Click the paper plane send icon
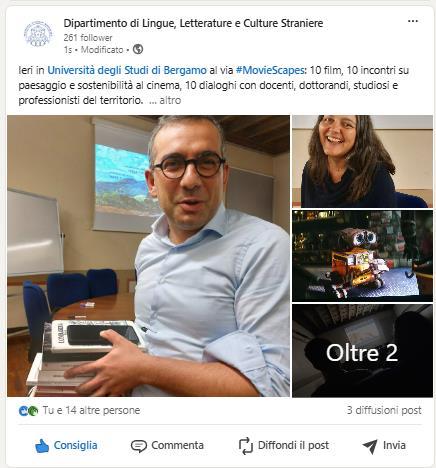436x468 pixels. click(370, 446)
